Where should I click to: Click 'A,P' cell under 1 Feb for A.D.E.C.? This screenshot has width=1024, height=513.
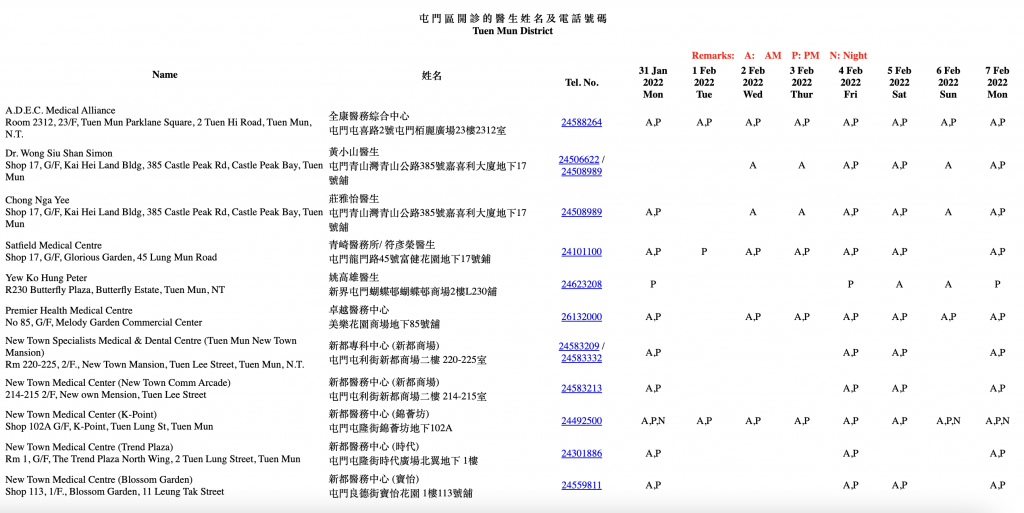point(704,122)
